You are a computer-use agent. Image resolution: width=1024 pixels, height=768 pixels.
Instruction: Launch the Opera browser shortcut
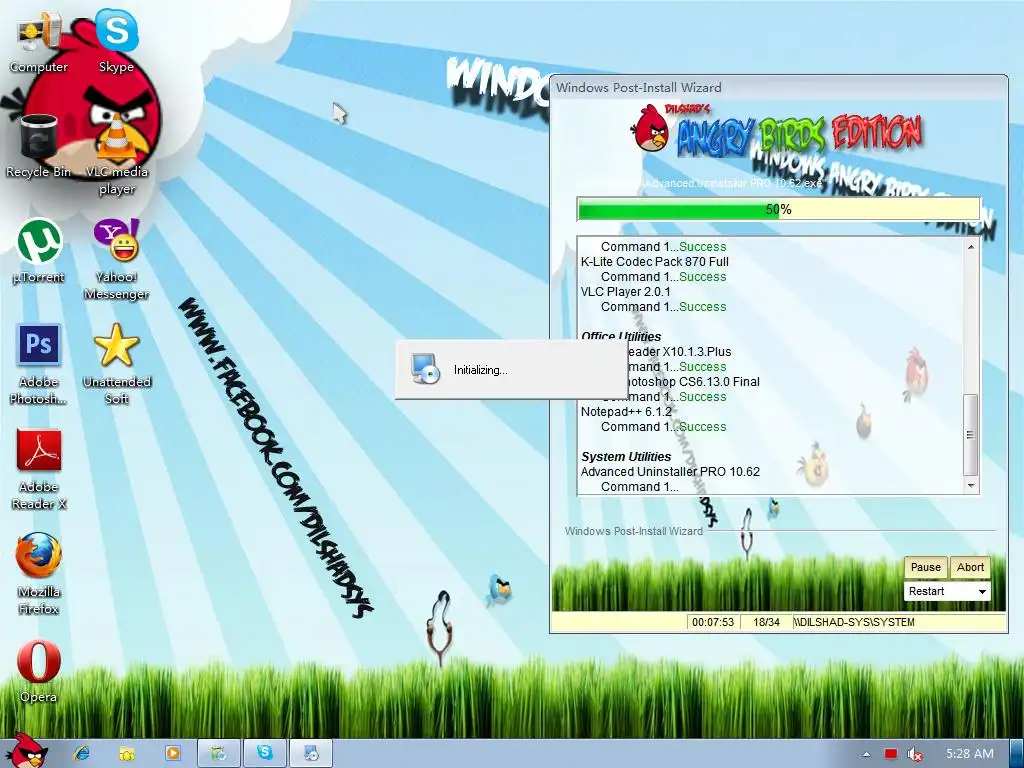tap(38, 671)
